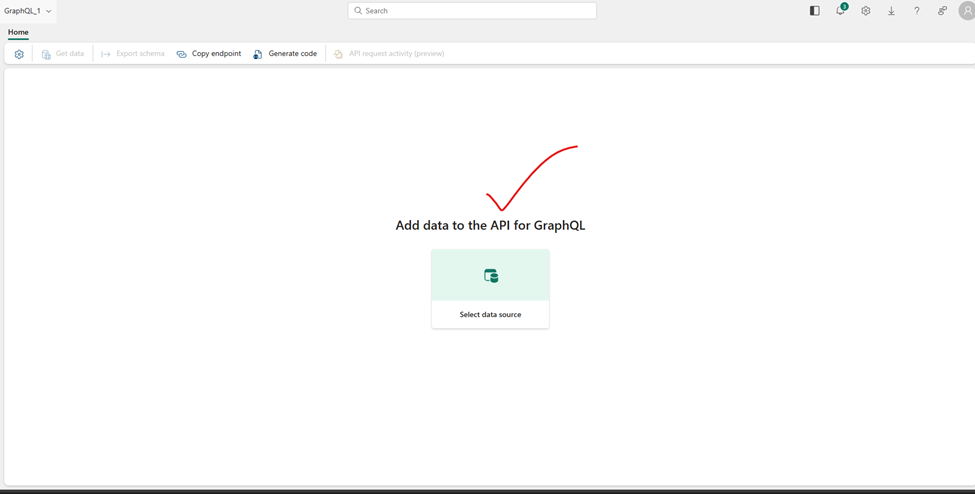Toggle the side pane layout icon
Viewport: 975px width, 494px height.
click(815, 11)
